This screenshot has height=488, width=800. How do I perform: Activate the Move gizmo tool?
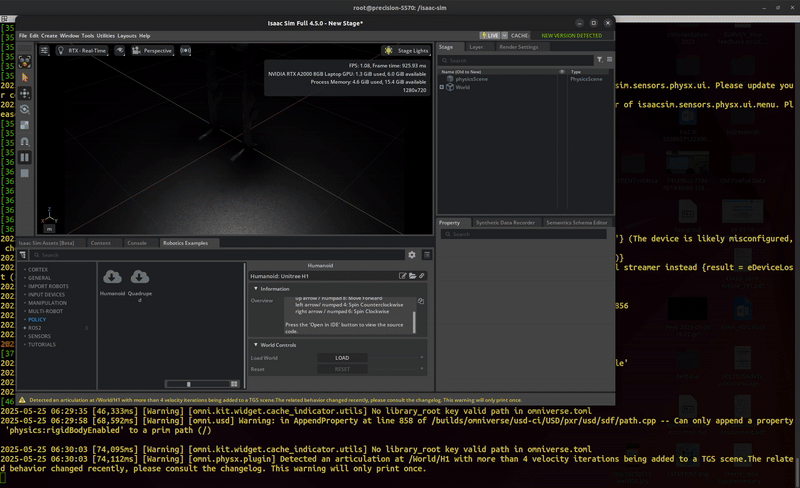coord(25,93)
